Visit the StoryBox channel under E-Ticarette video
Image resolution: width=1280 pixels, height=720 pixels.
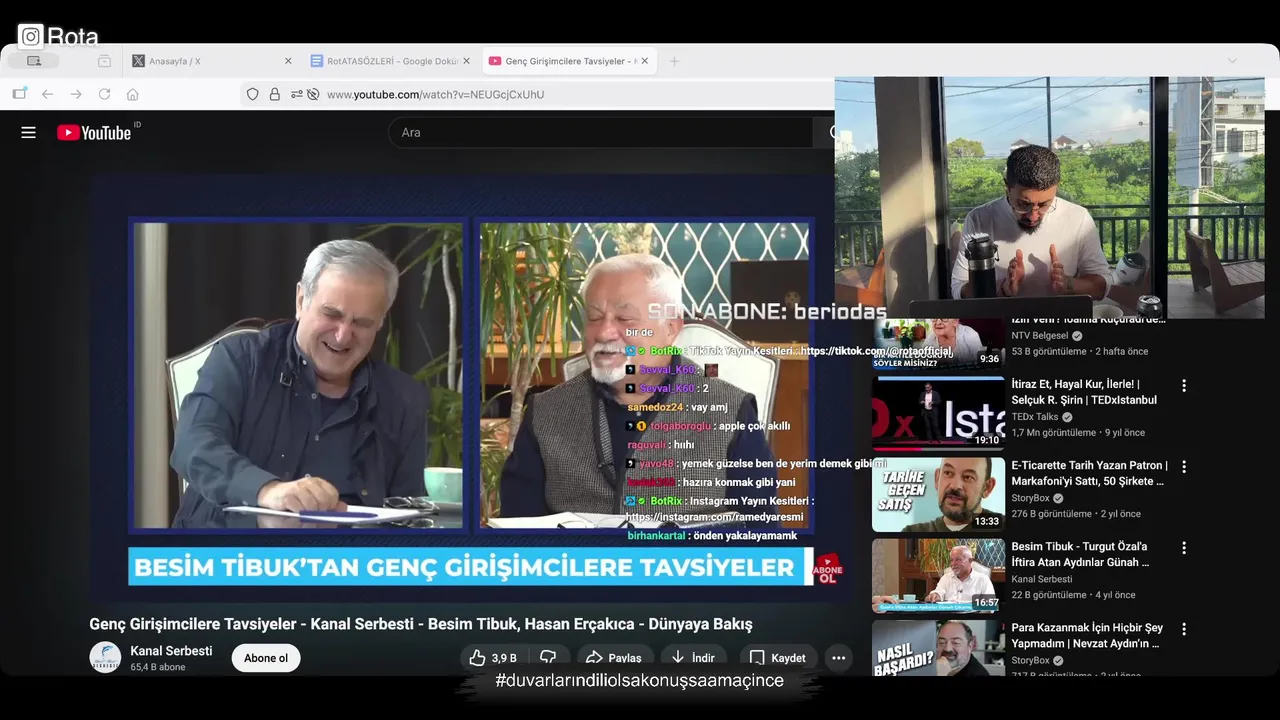pos(1030,498)
